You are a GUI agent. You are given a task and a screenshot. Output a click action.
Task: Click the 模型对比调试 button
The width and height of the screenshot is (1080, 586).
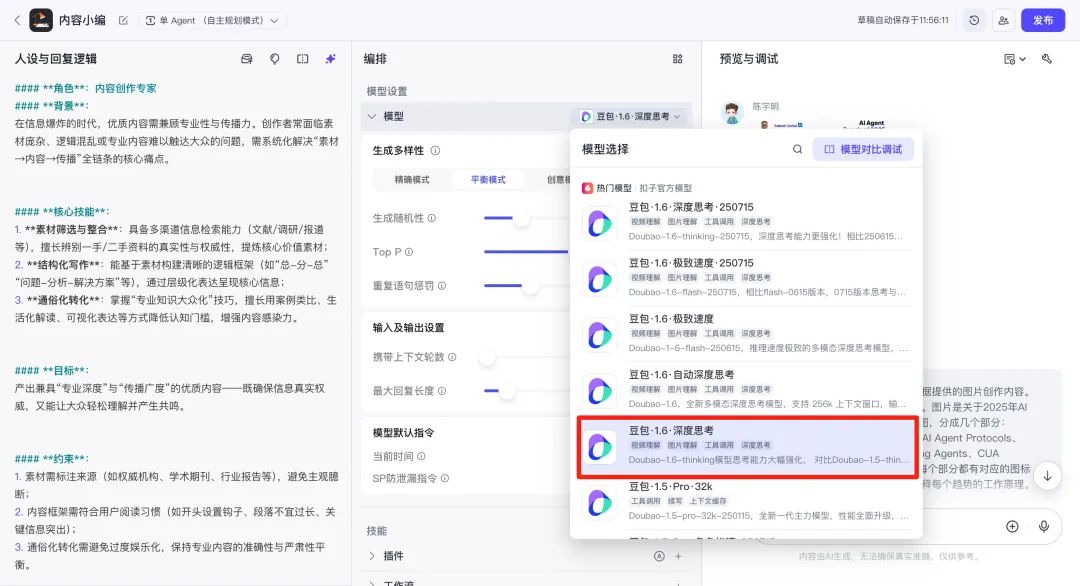(863, 149)
